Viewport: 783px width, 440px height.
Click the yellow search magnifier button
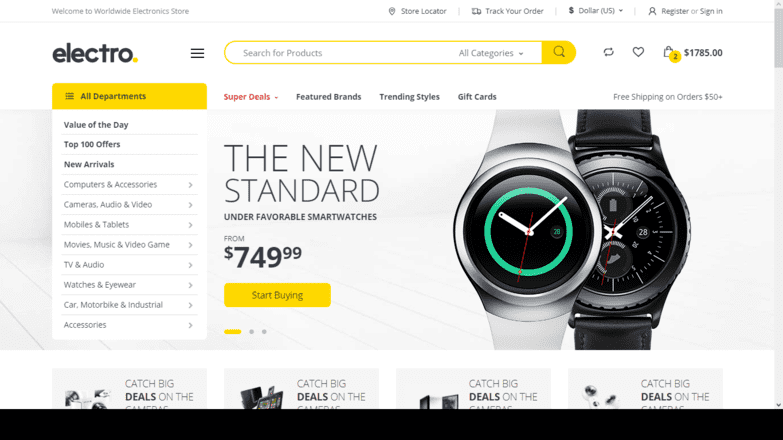(x=559, y=52)
